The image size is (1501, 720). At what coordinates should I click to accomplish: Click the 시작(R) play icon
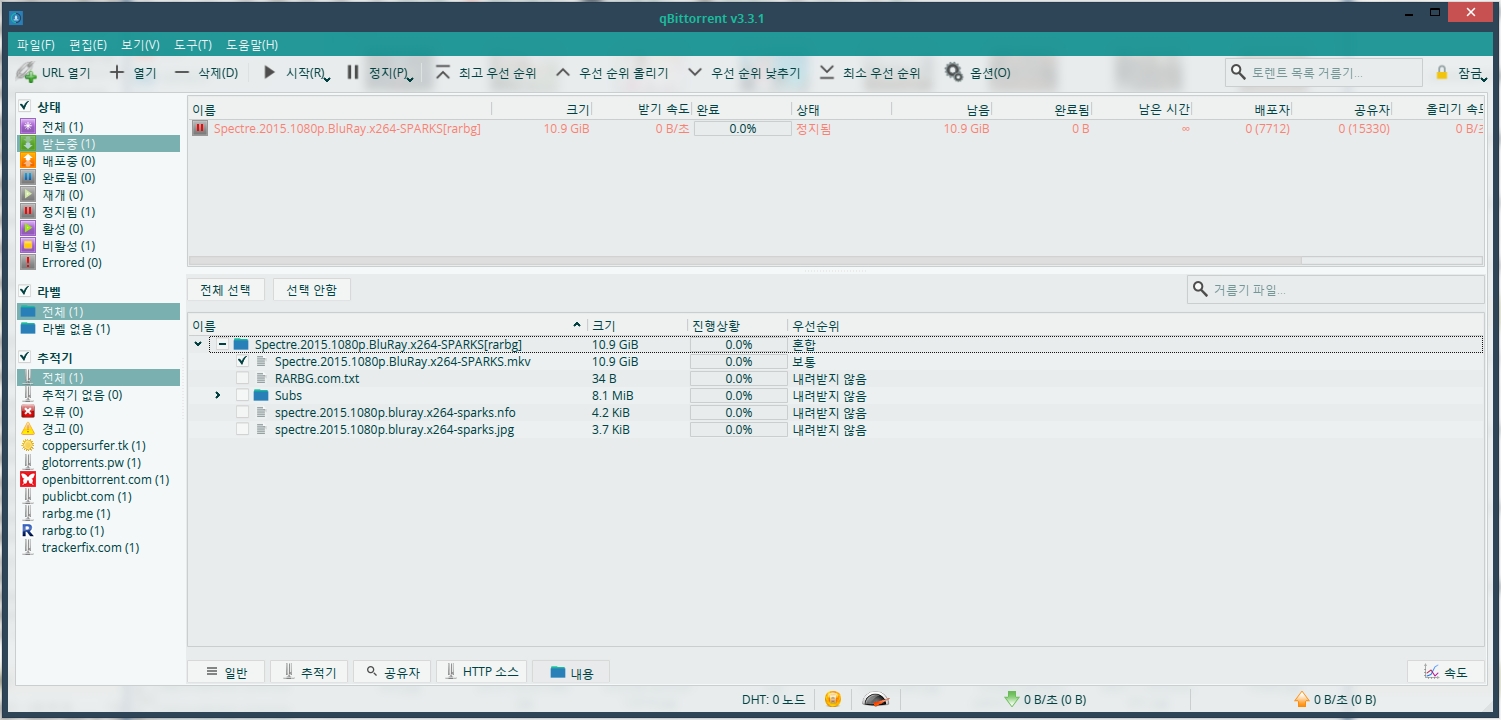coord(269,72)
